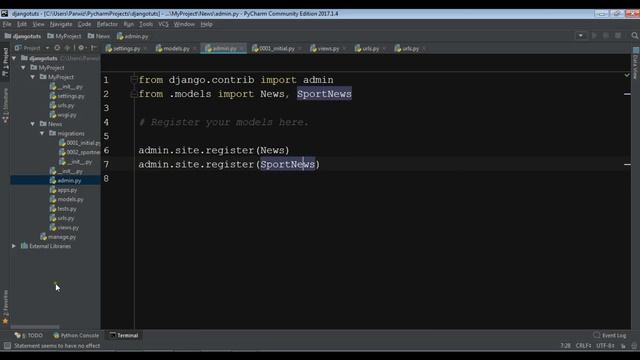
Task: Click the Search Everywhere magnifier icon
Action: [635, 36]
